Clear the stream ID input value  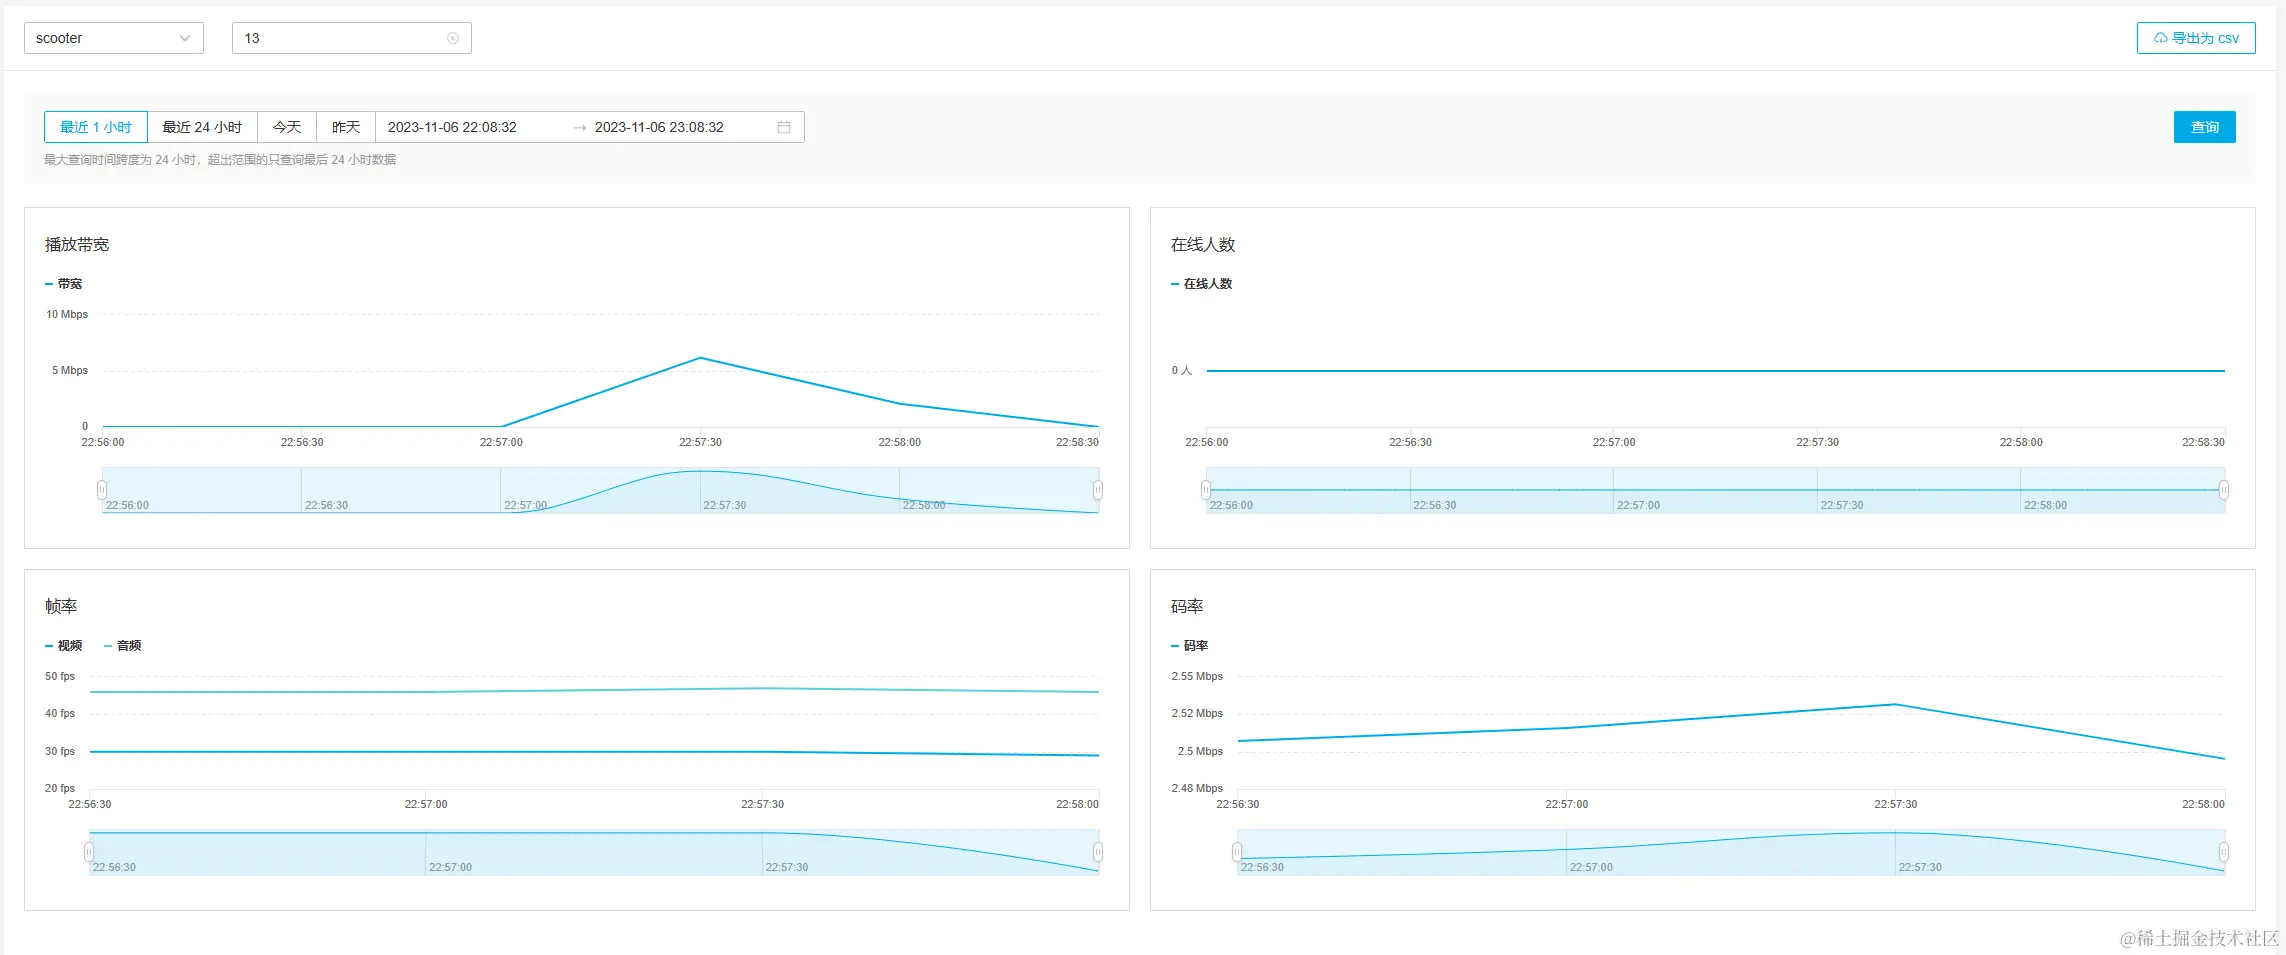pos(453,38)
